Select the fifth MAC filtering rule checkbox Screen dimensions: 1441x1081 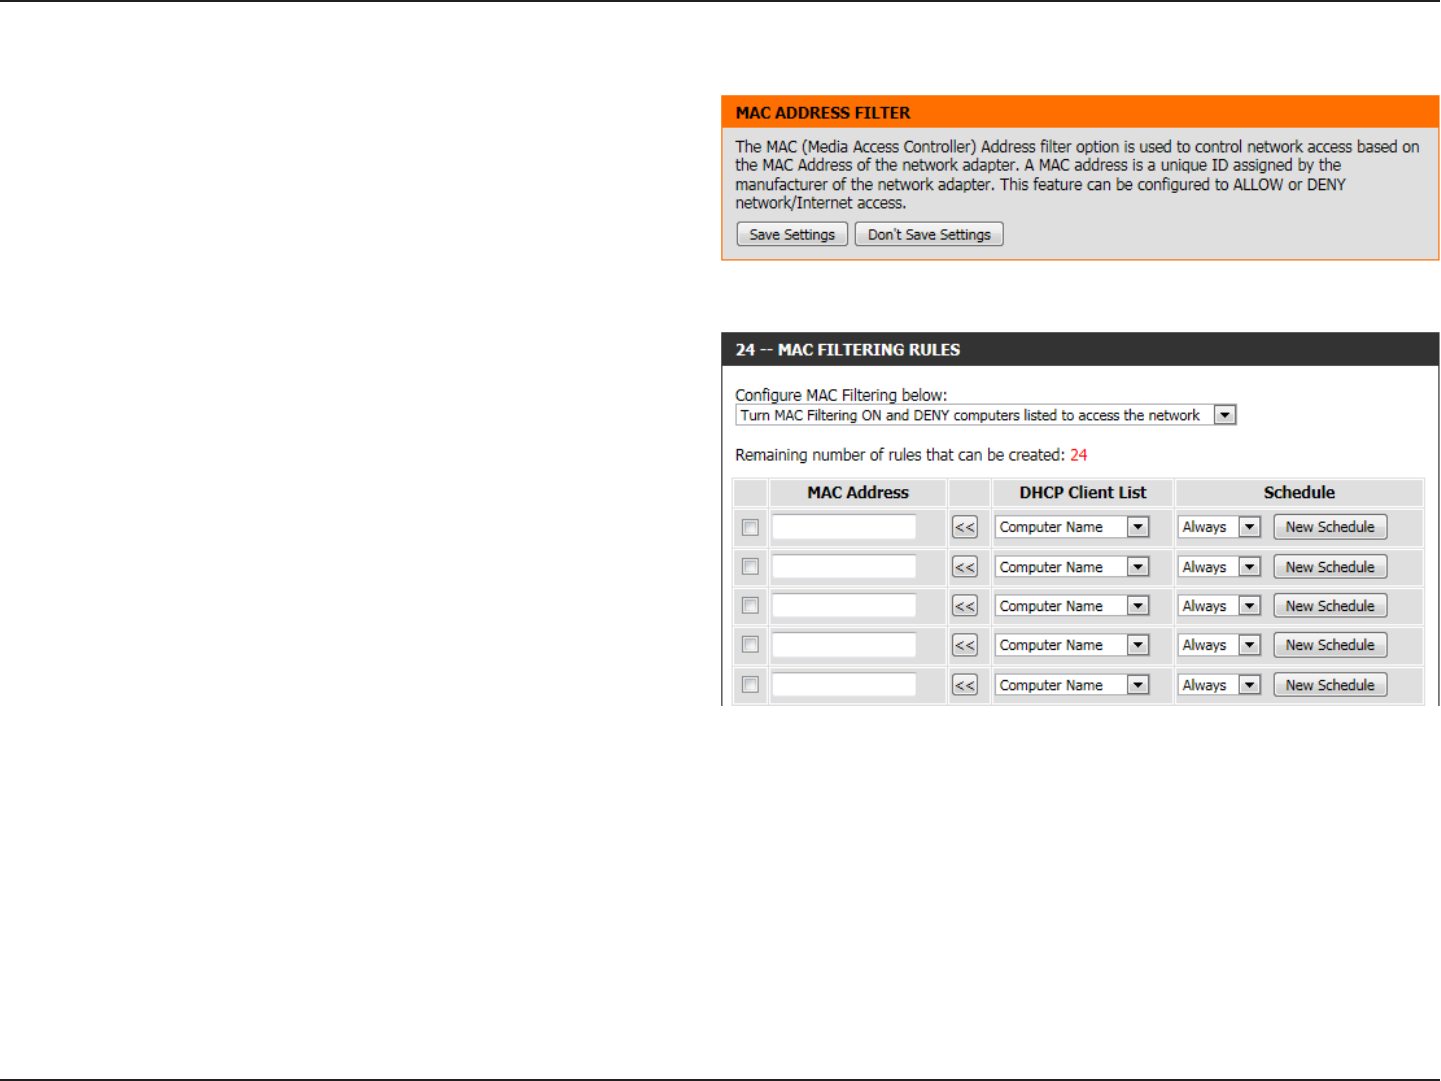(750, 685)
